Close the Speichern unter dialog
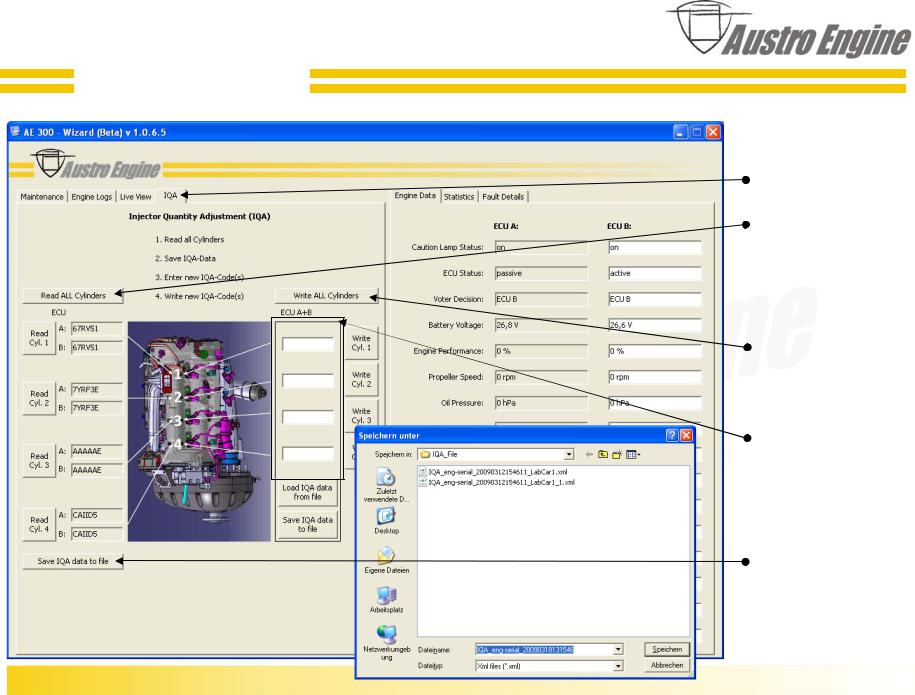Image resolution: width=915 pixels, height=695 pixels. [x=686, y=435]
